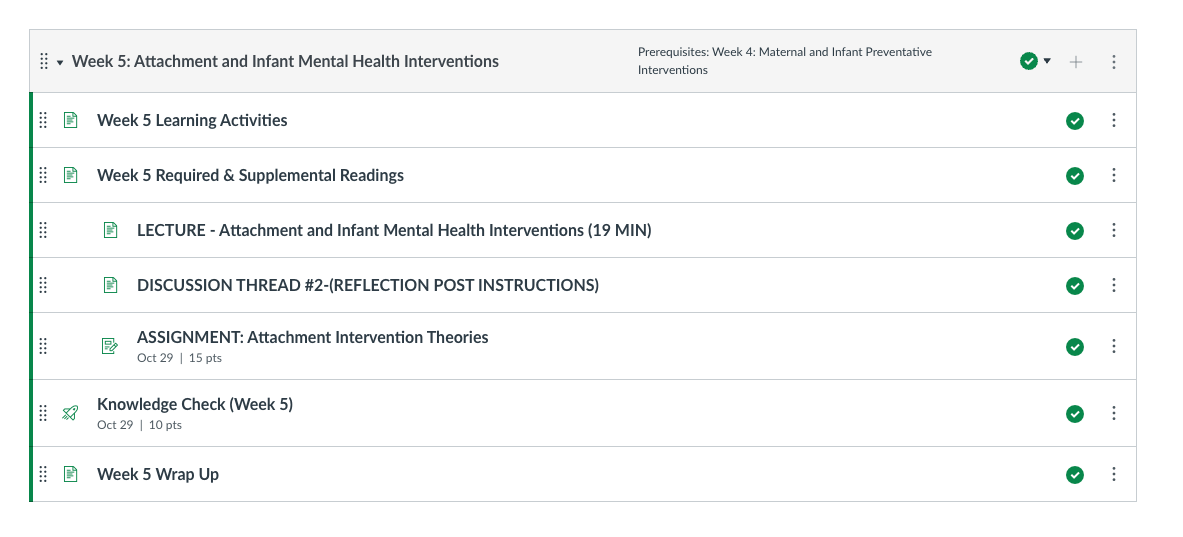
Task: Open the Week 5 module kebab options menu
Action: click(1114, 62)
